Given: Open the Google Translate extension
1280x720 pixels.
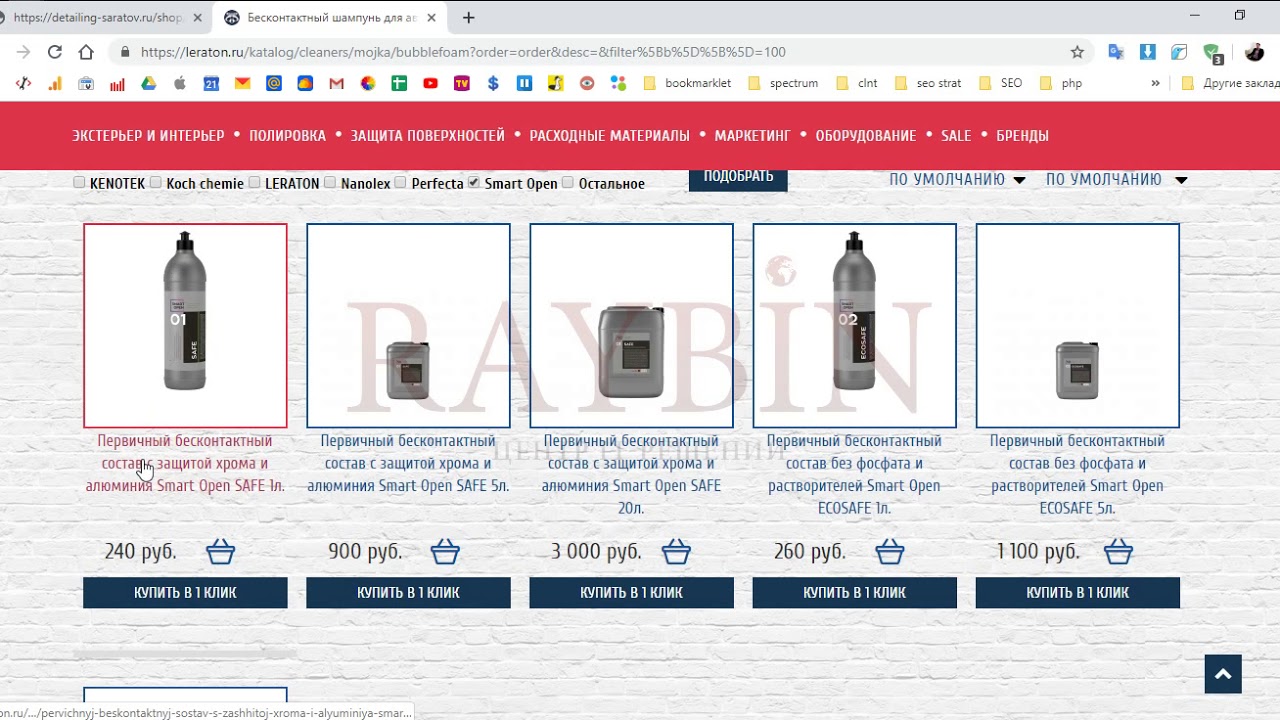Looking at the screenshot, I should (x=1116, y=52).
